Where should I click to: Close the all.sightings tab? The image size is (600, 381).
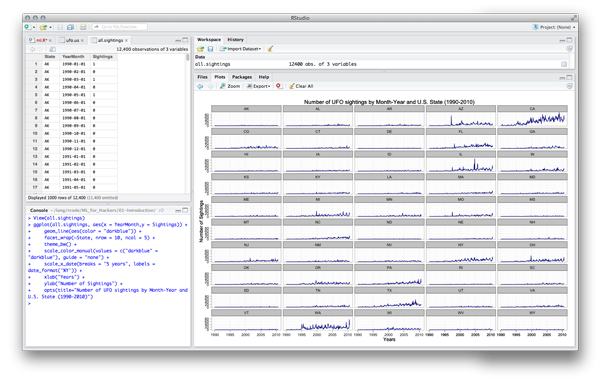[126, 40]
